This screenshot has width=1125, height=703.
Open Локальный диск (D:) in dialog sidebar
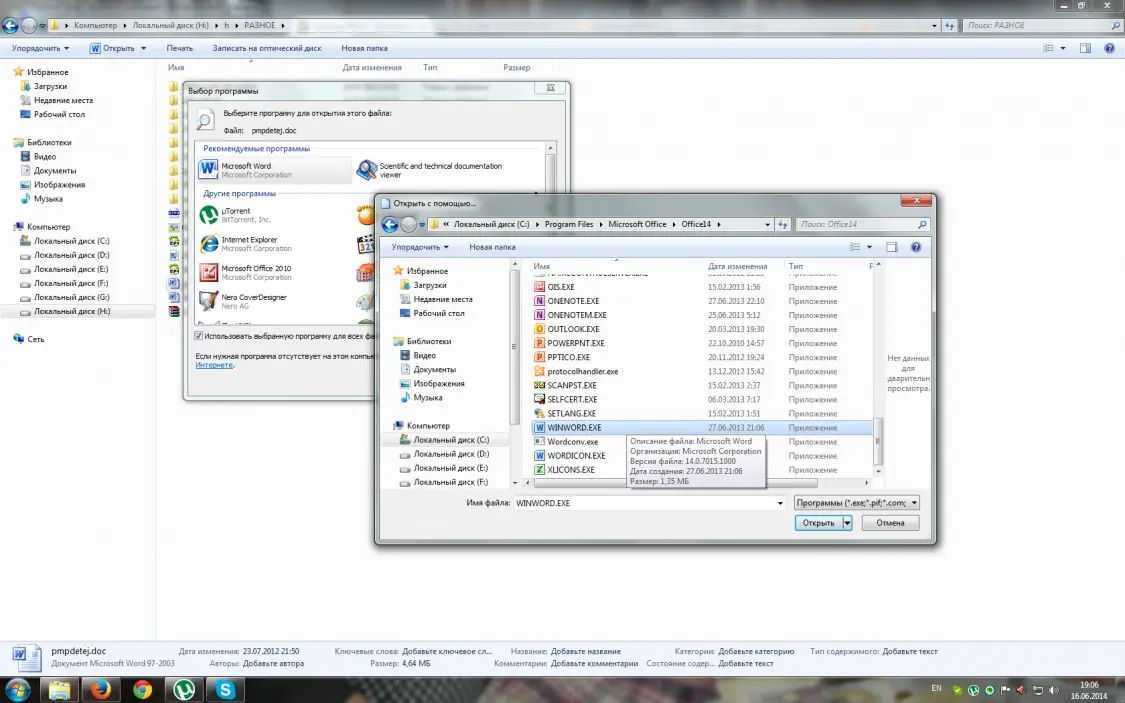(451, 454)
